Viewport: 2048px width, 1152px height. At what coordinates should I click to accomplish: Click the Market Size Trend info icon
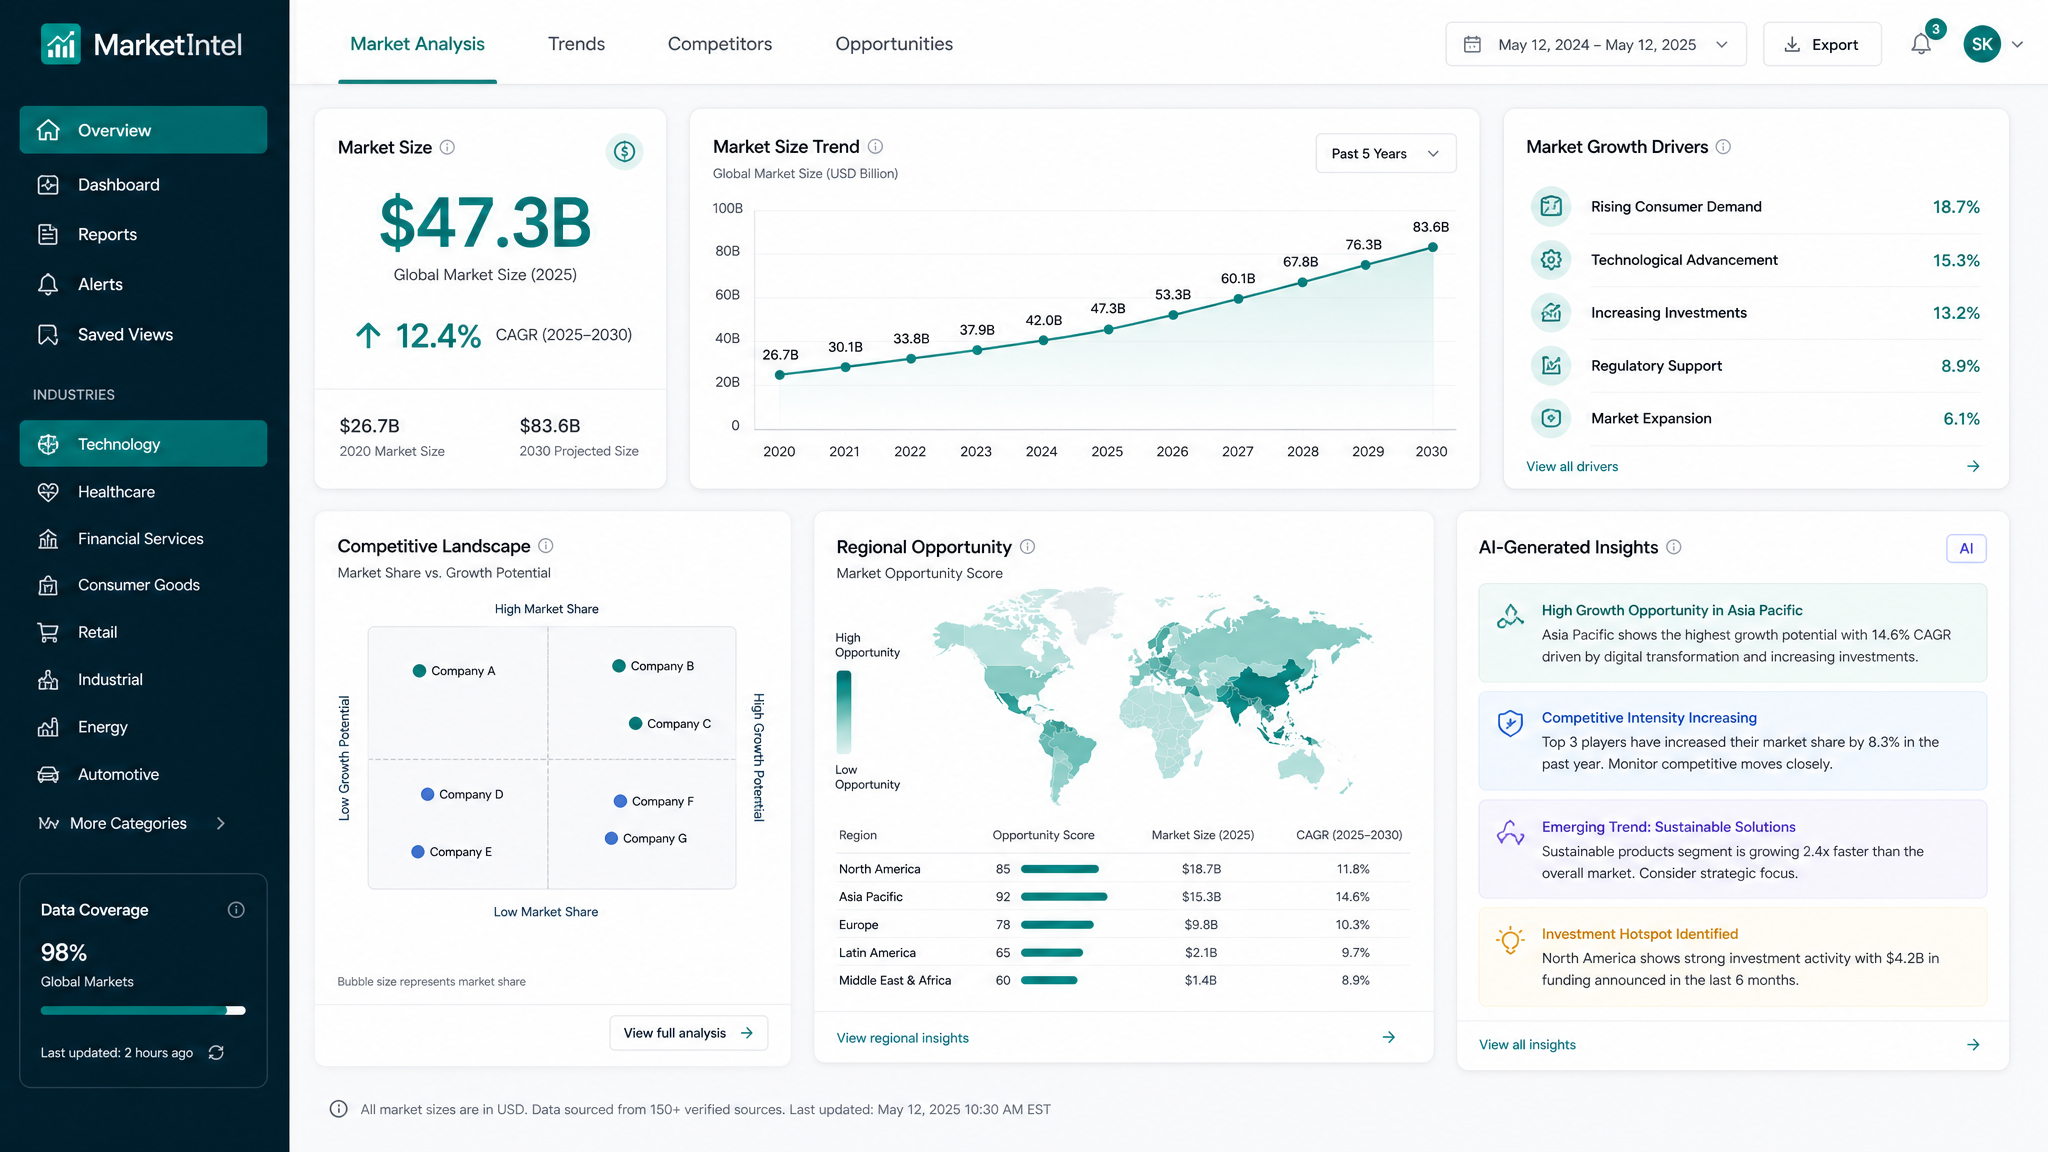875,146
